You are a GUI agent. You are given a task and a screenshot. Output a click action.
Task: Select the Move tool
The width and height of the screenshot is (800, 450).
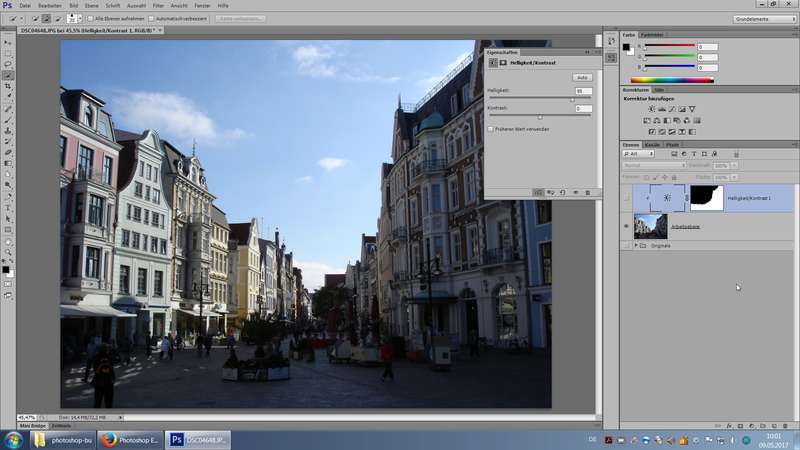(x=8, y=42)
